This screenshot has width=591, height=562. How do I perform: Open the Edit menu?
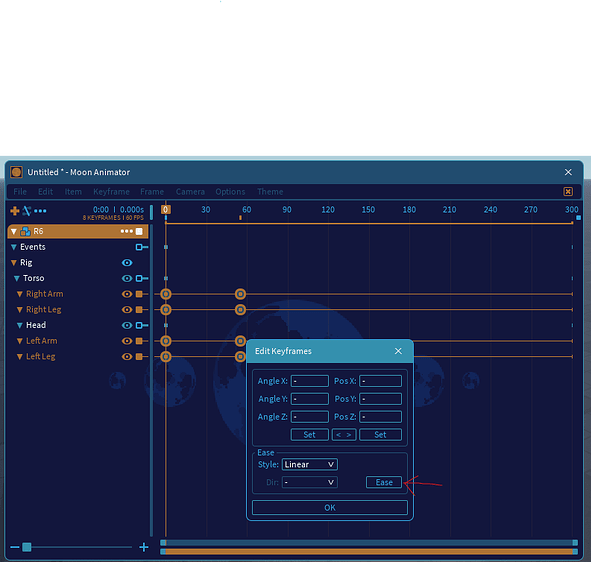(46, 191)
